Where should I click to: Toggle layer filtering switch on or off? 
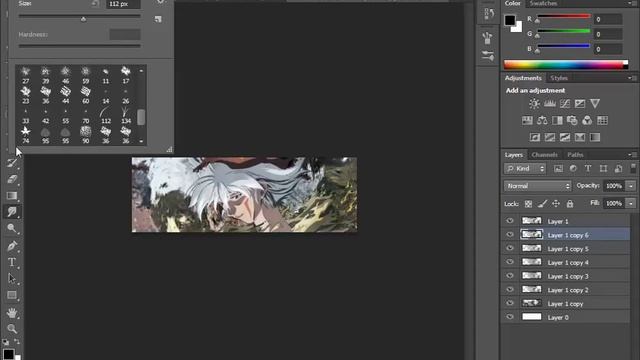pos(633,168)
